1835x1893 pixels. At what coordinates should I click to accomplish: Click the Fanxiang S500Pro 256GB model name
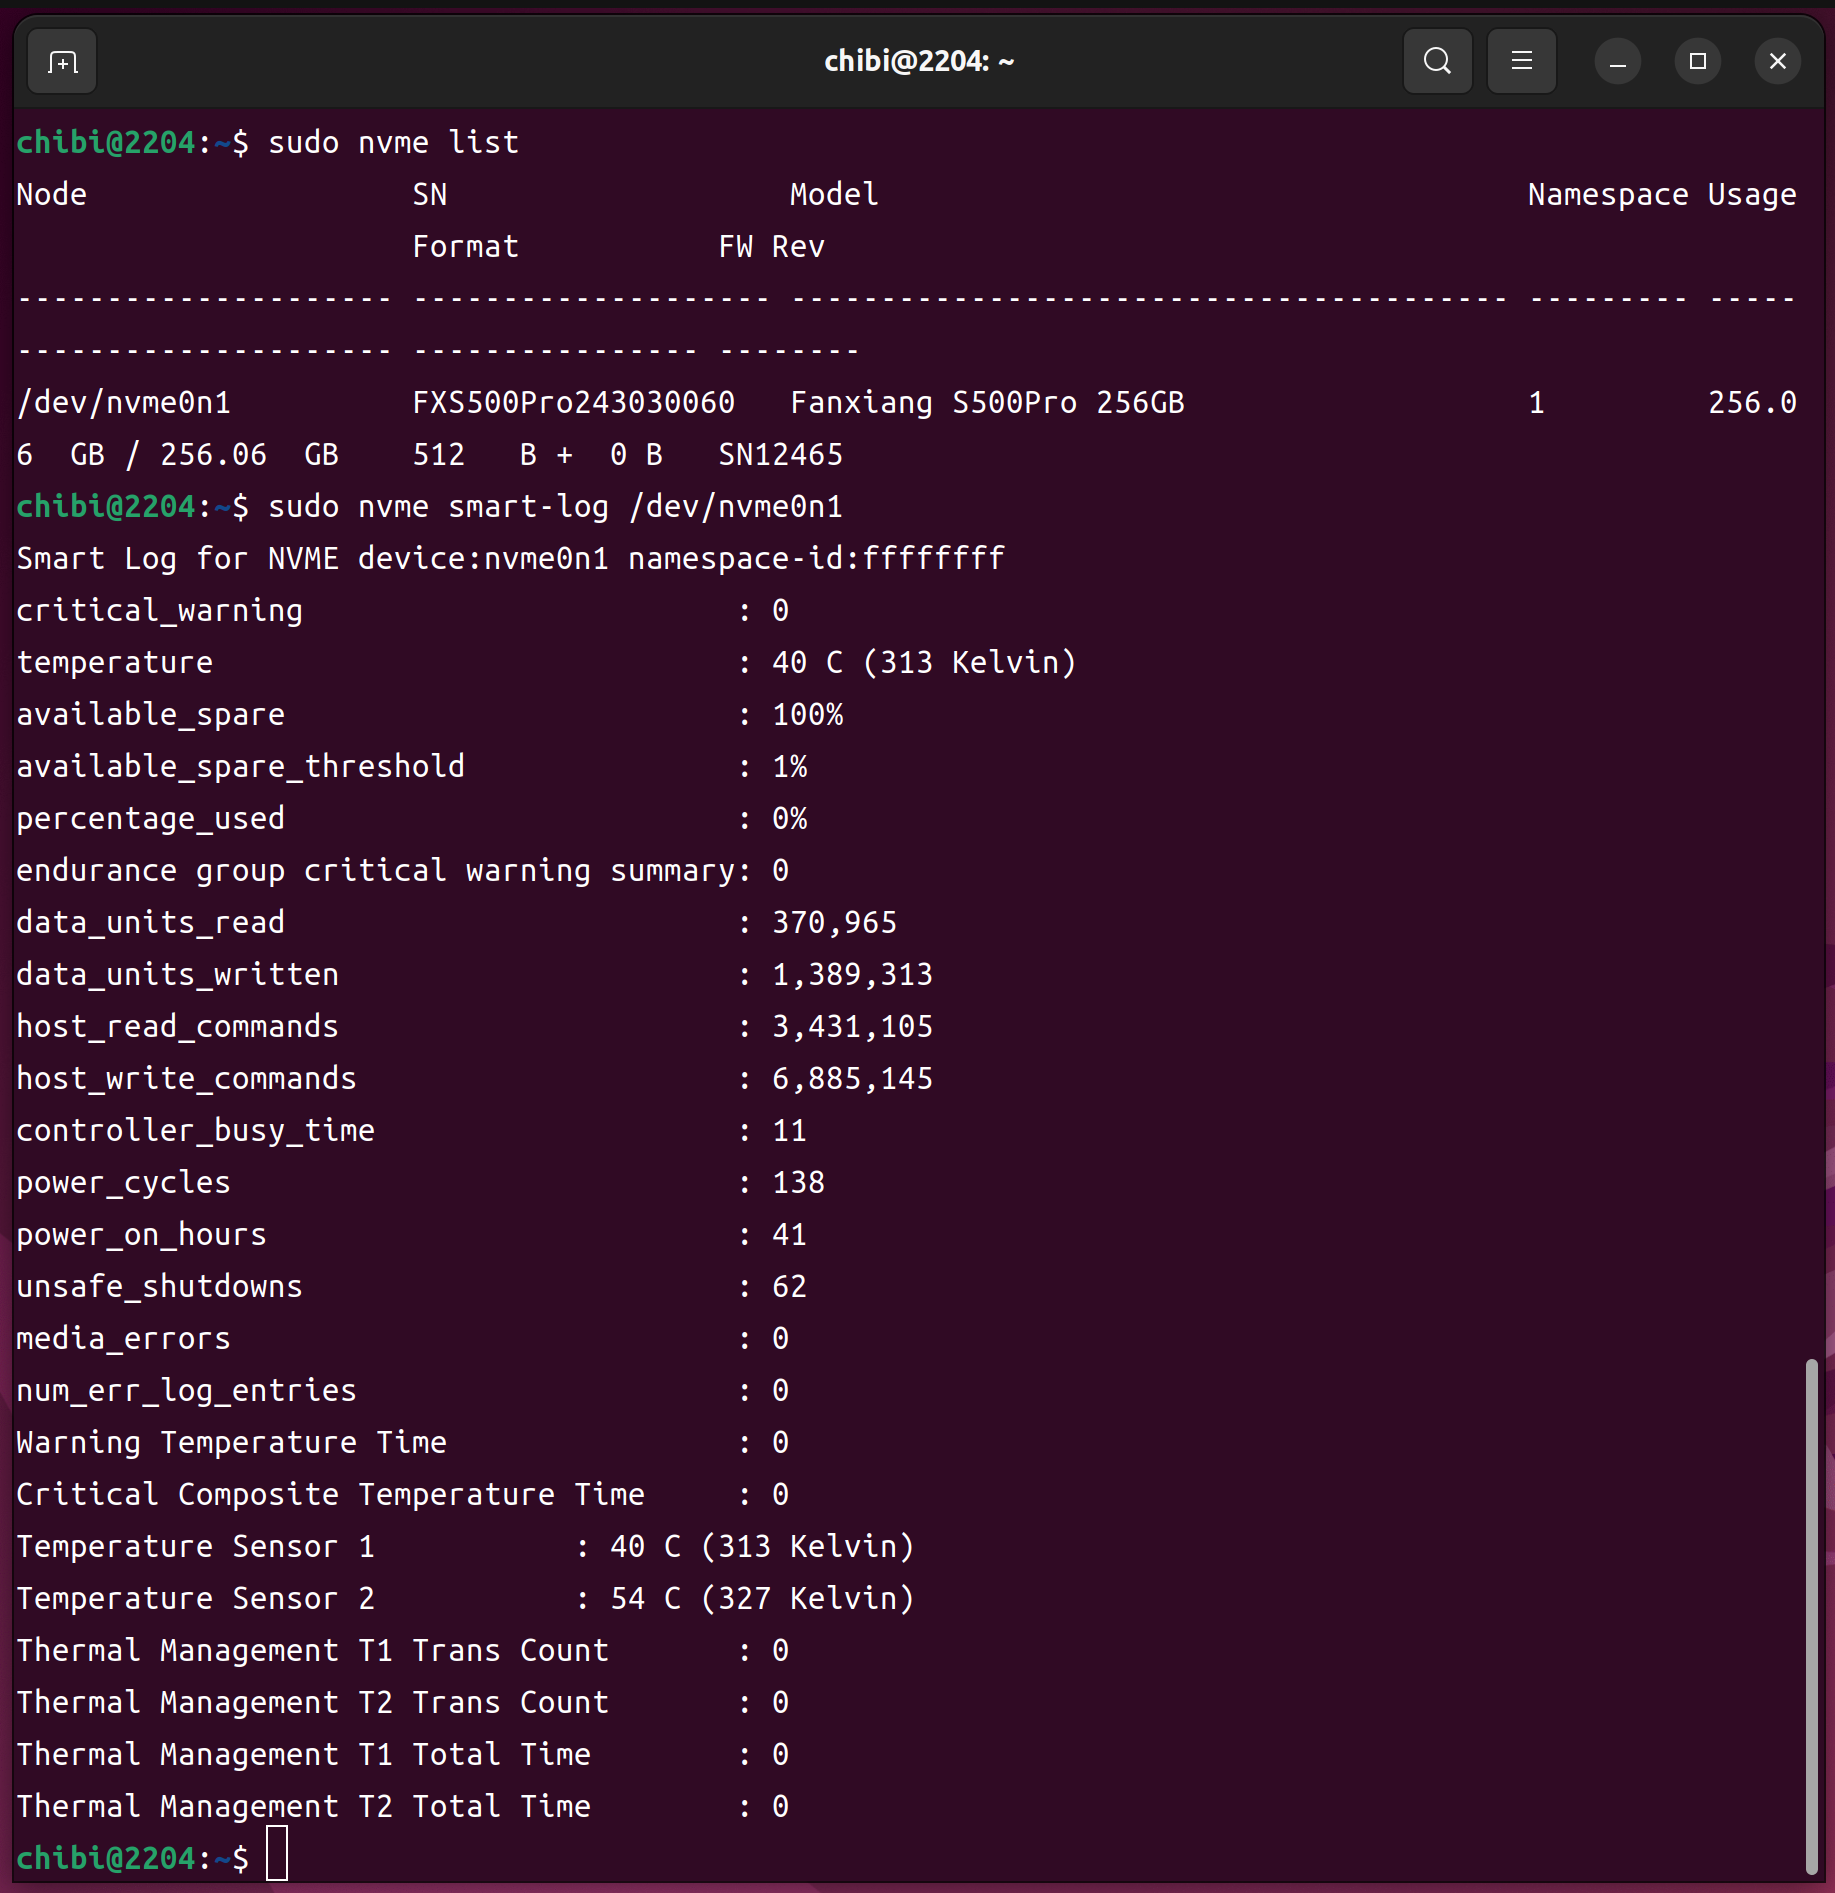tap(986, 403)
